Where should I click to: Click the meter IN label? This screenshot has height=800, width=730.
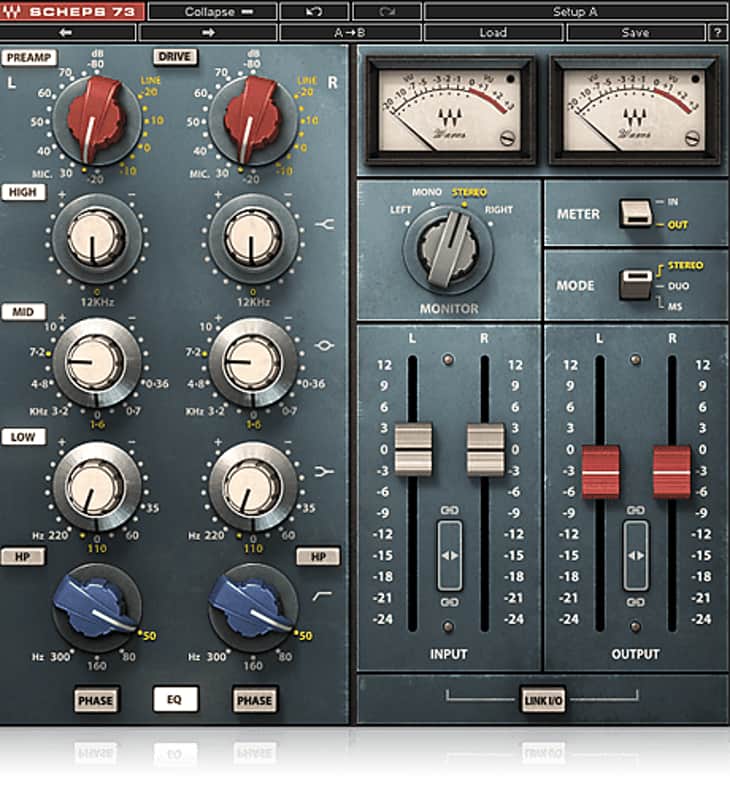tap(673, 202)
